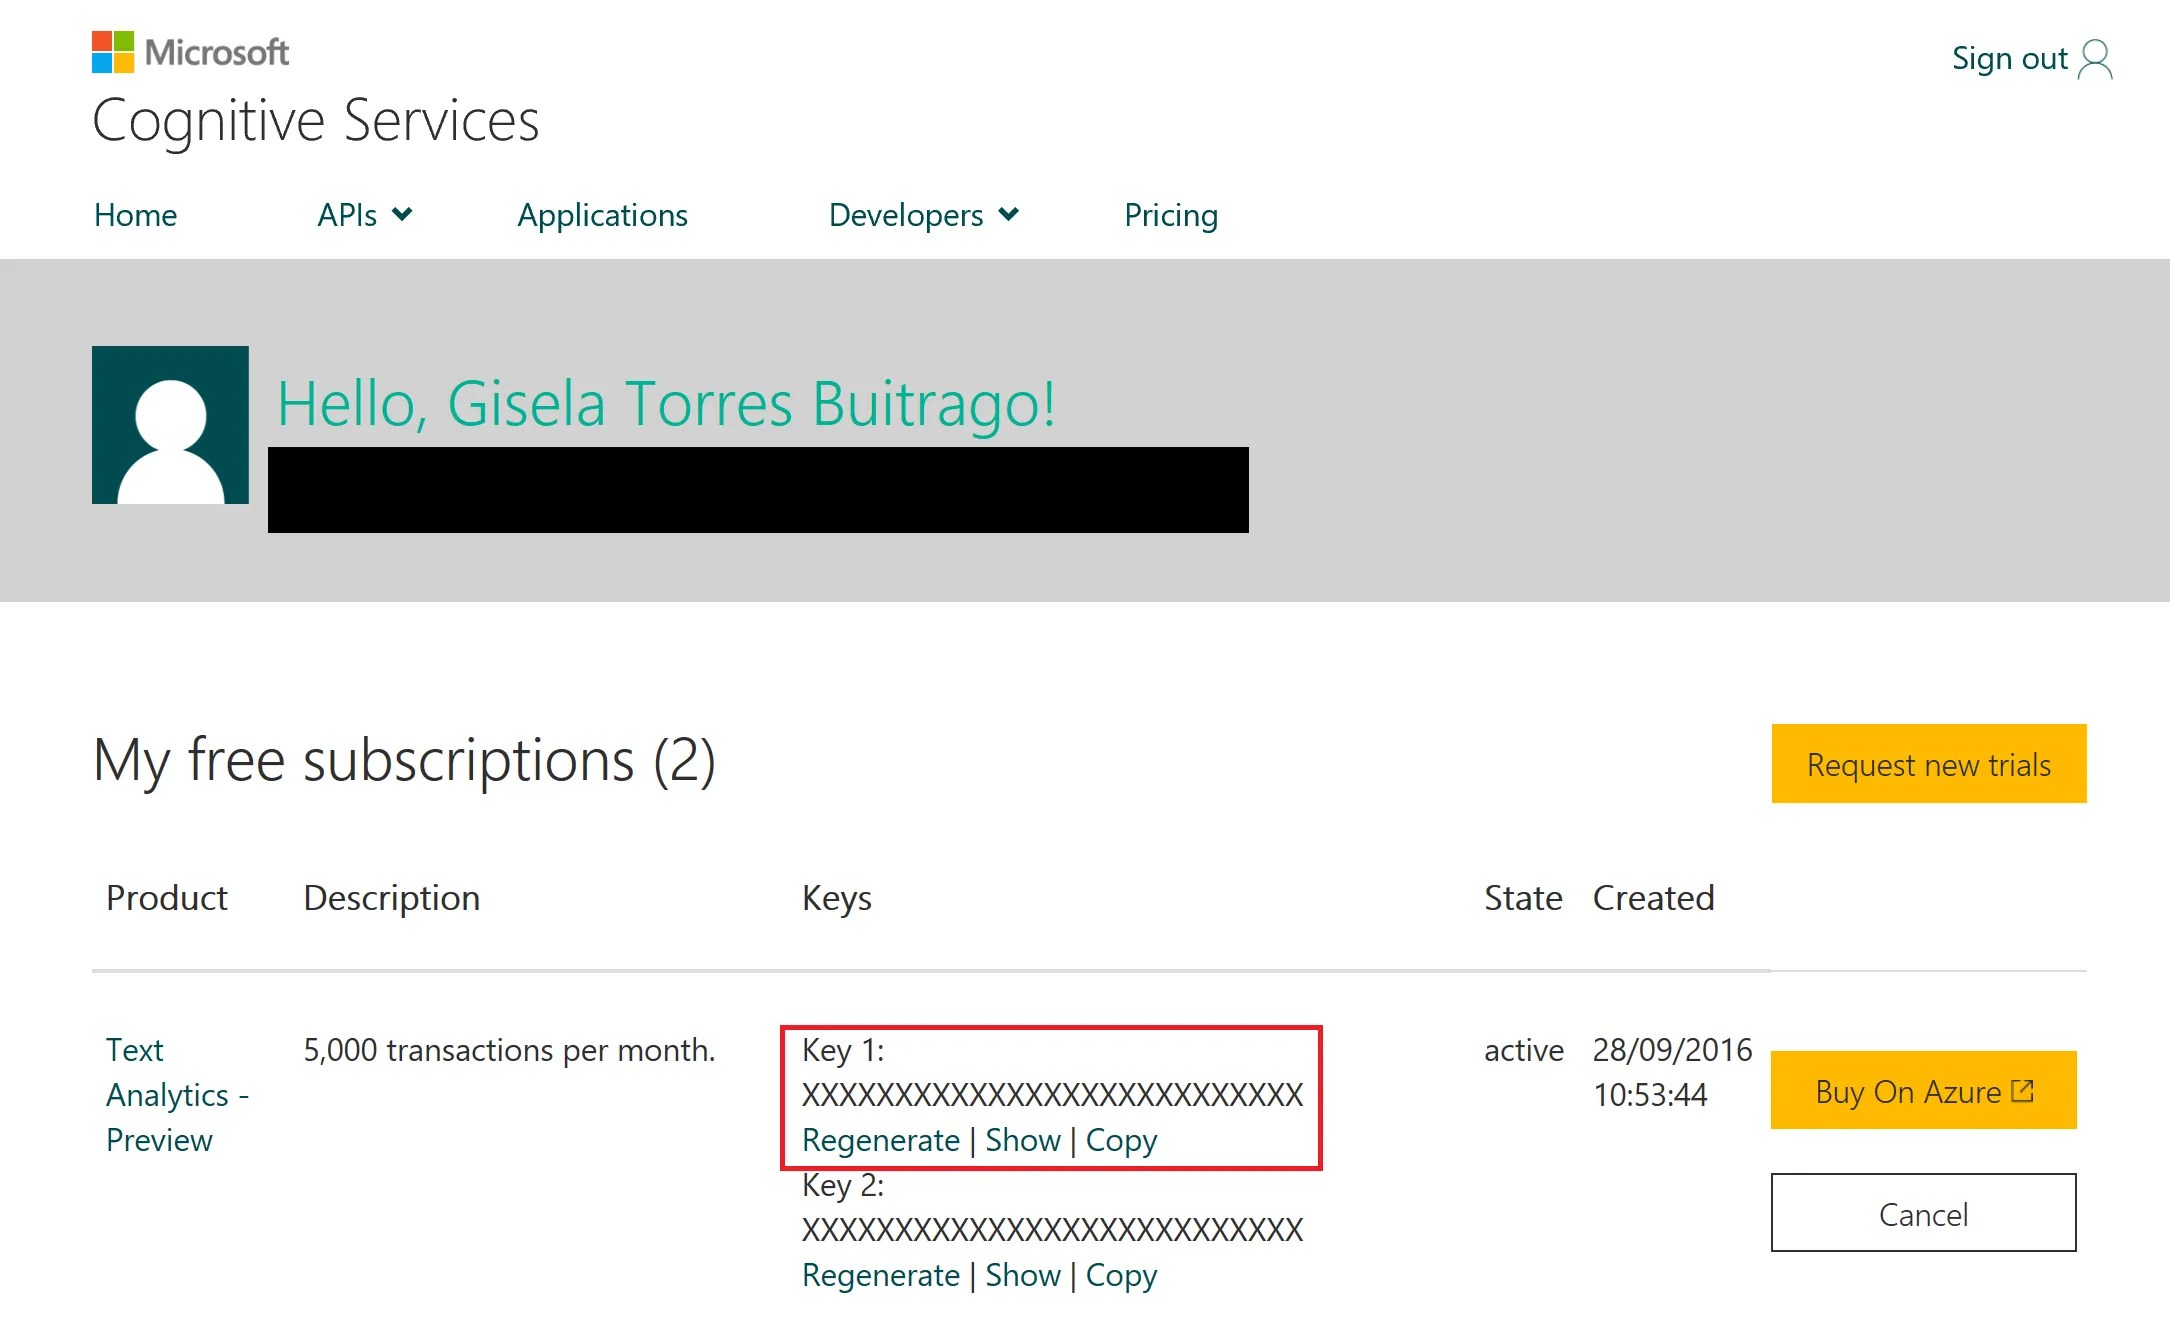Click the Key 1: label
The width and height of the screenshot is (2170, 1322).
coord(843,1050)
